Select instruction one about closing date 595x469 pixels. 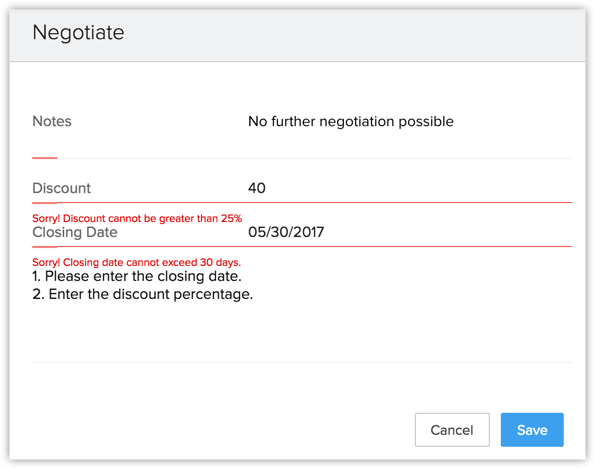[137, 276]
